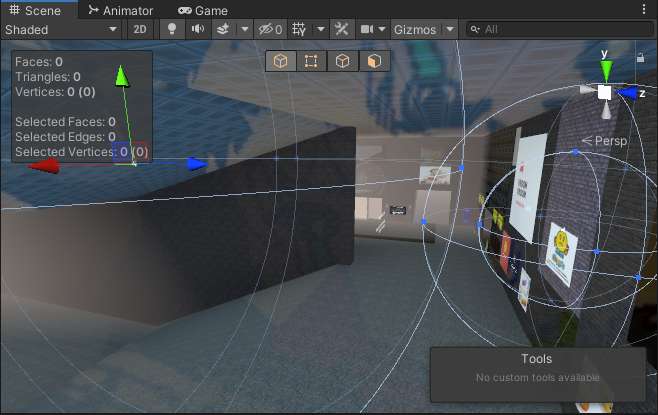Switch to the Game tab
The image size is (658, 415).
pos(203,10)
